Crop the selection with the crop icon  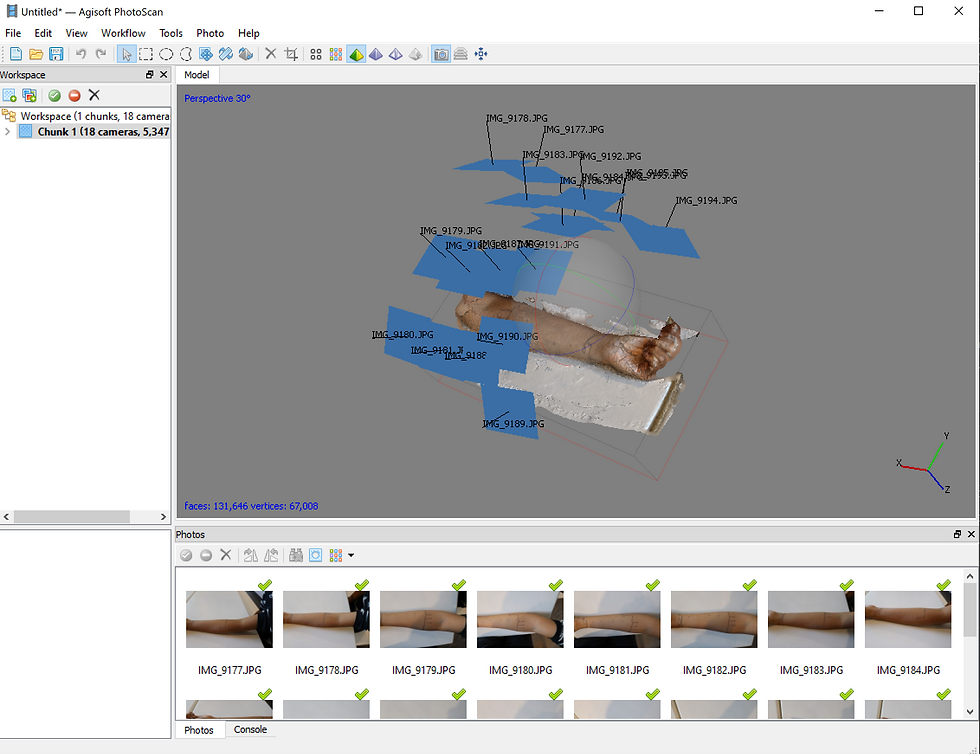(x=291, y=54)
